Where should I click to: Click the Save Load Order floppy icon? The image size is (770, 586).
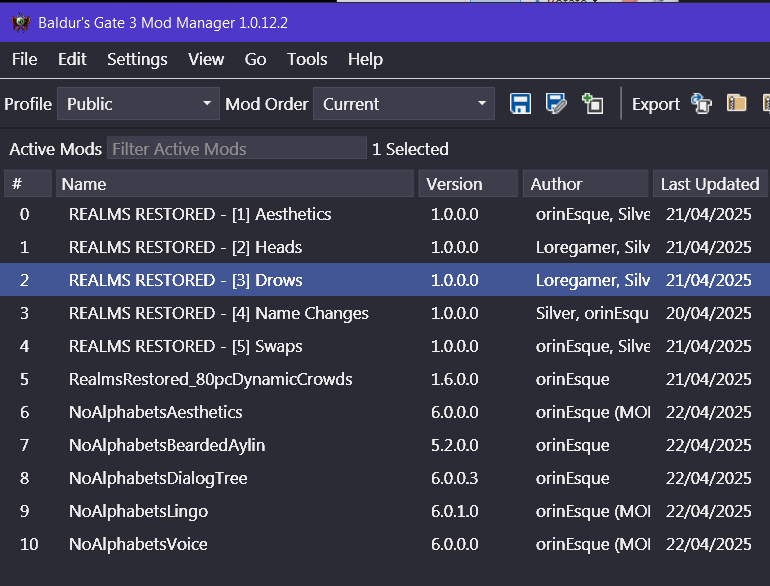[520, 104]
